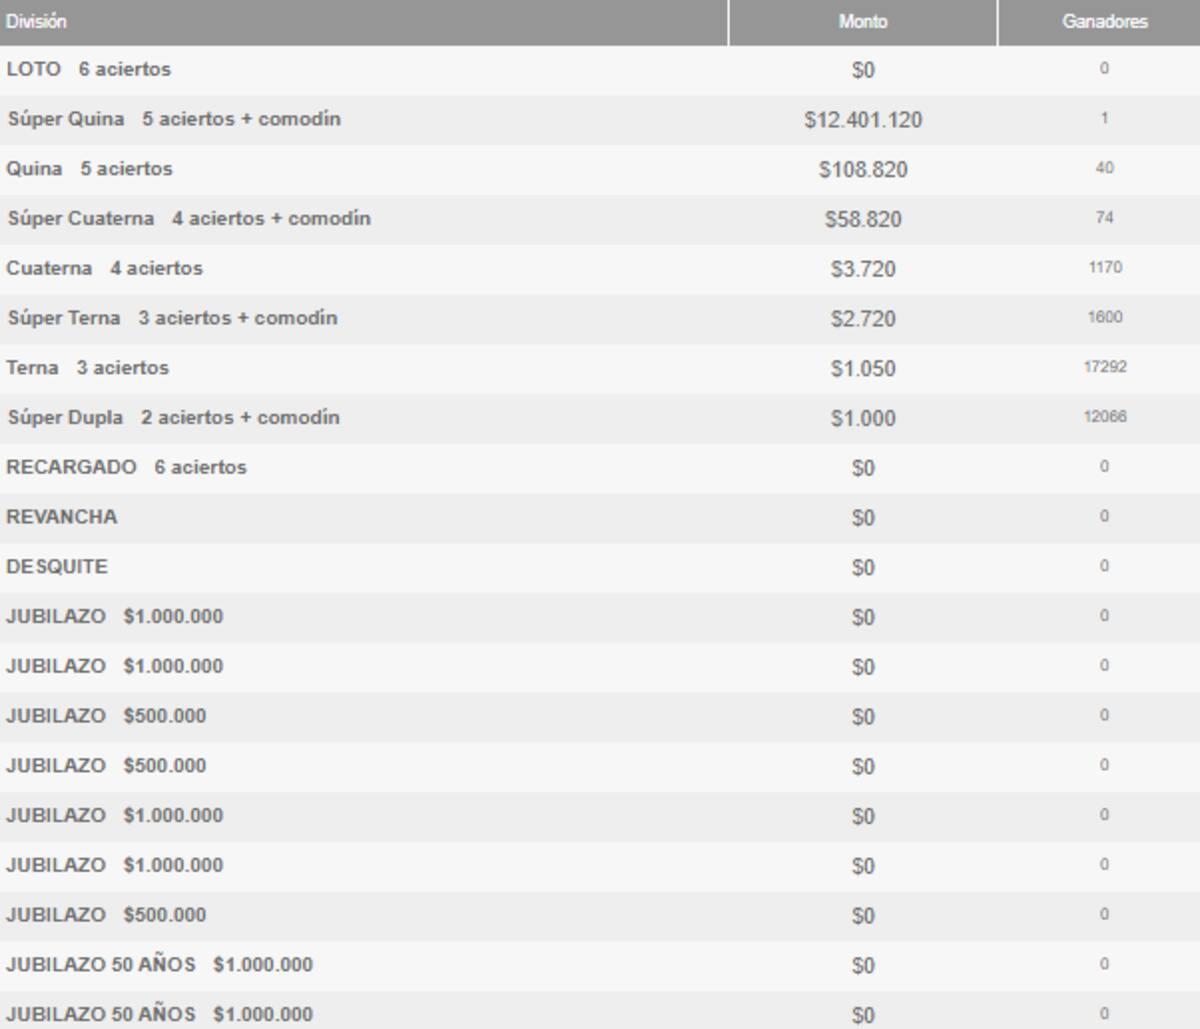This screenshot has width=1200, height=1029.
Task: Select the REVANCHA row label
Action: tap(61, 517)
